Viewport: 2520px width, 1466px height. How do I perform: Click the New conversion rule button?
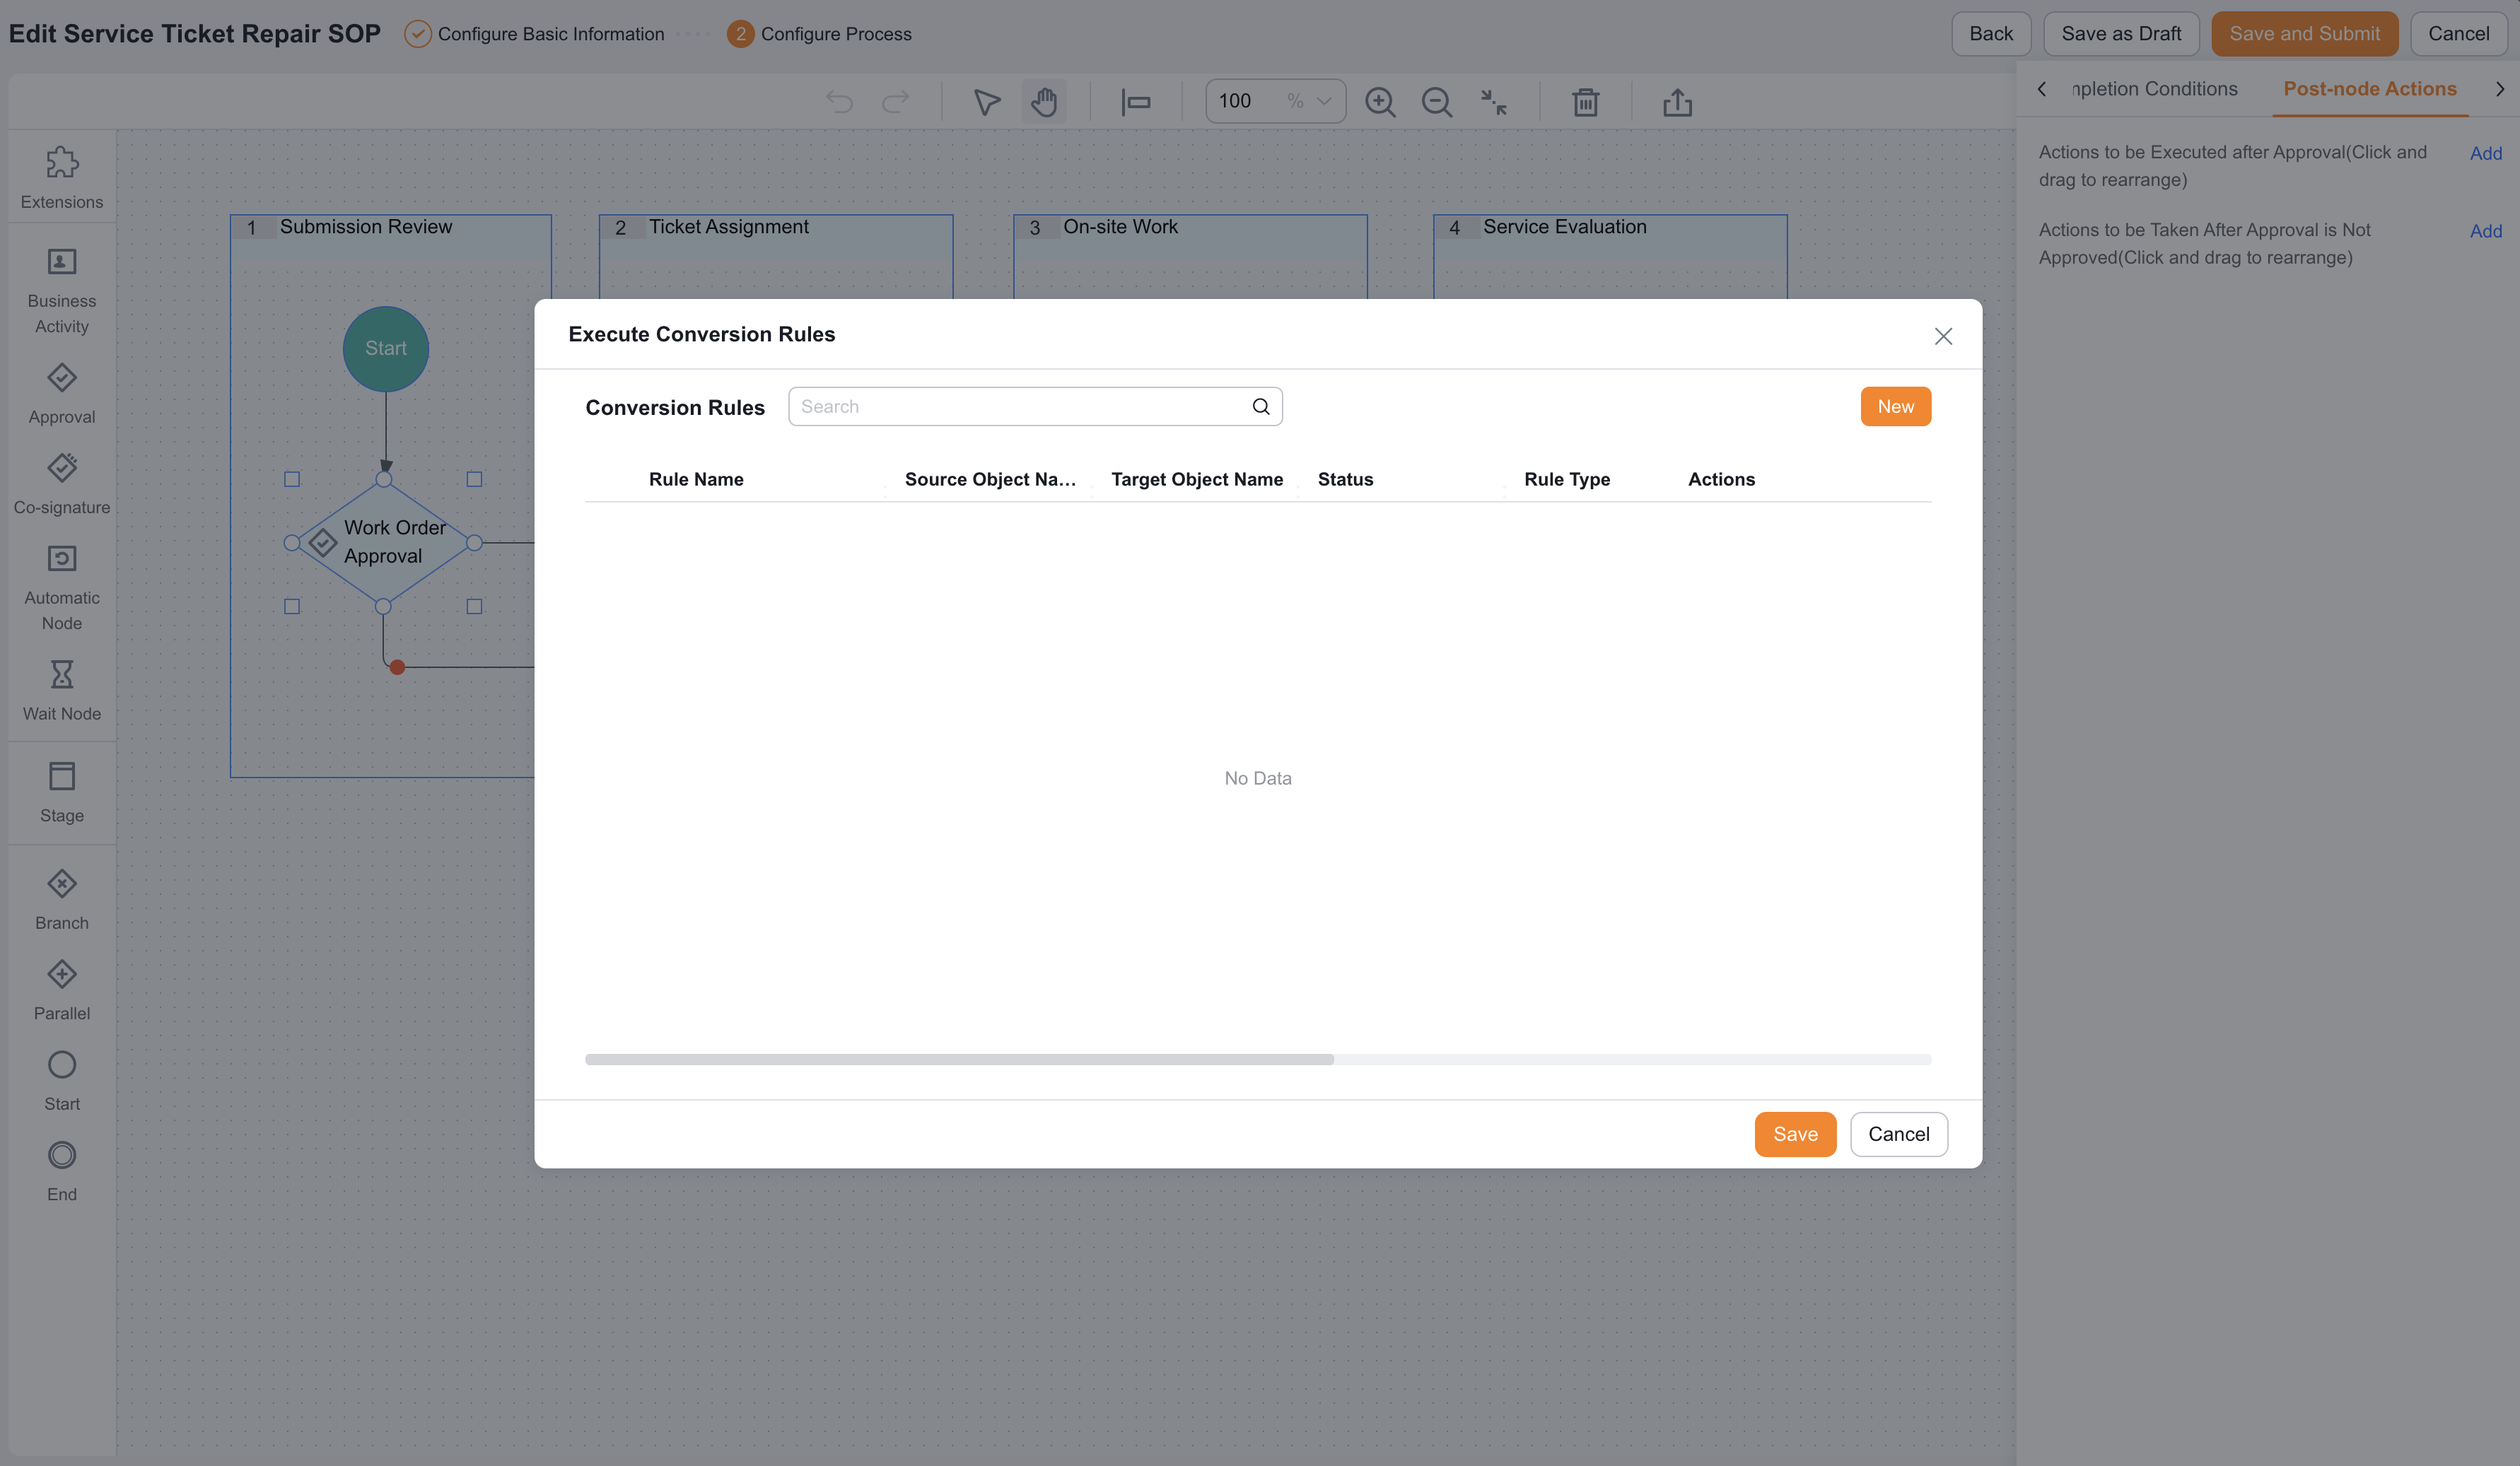pos(1896,407)
